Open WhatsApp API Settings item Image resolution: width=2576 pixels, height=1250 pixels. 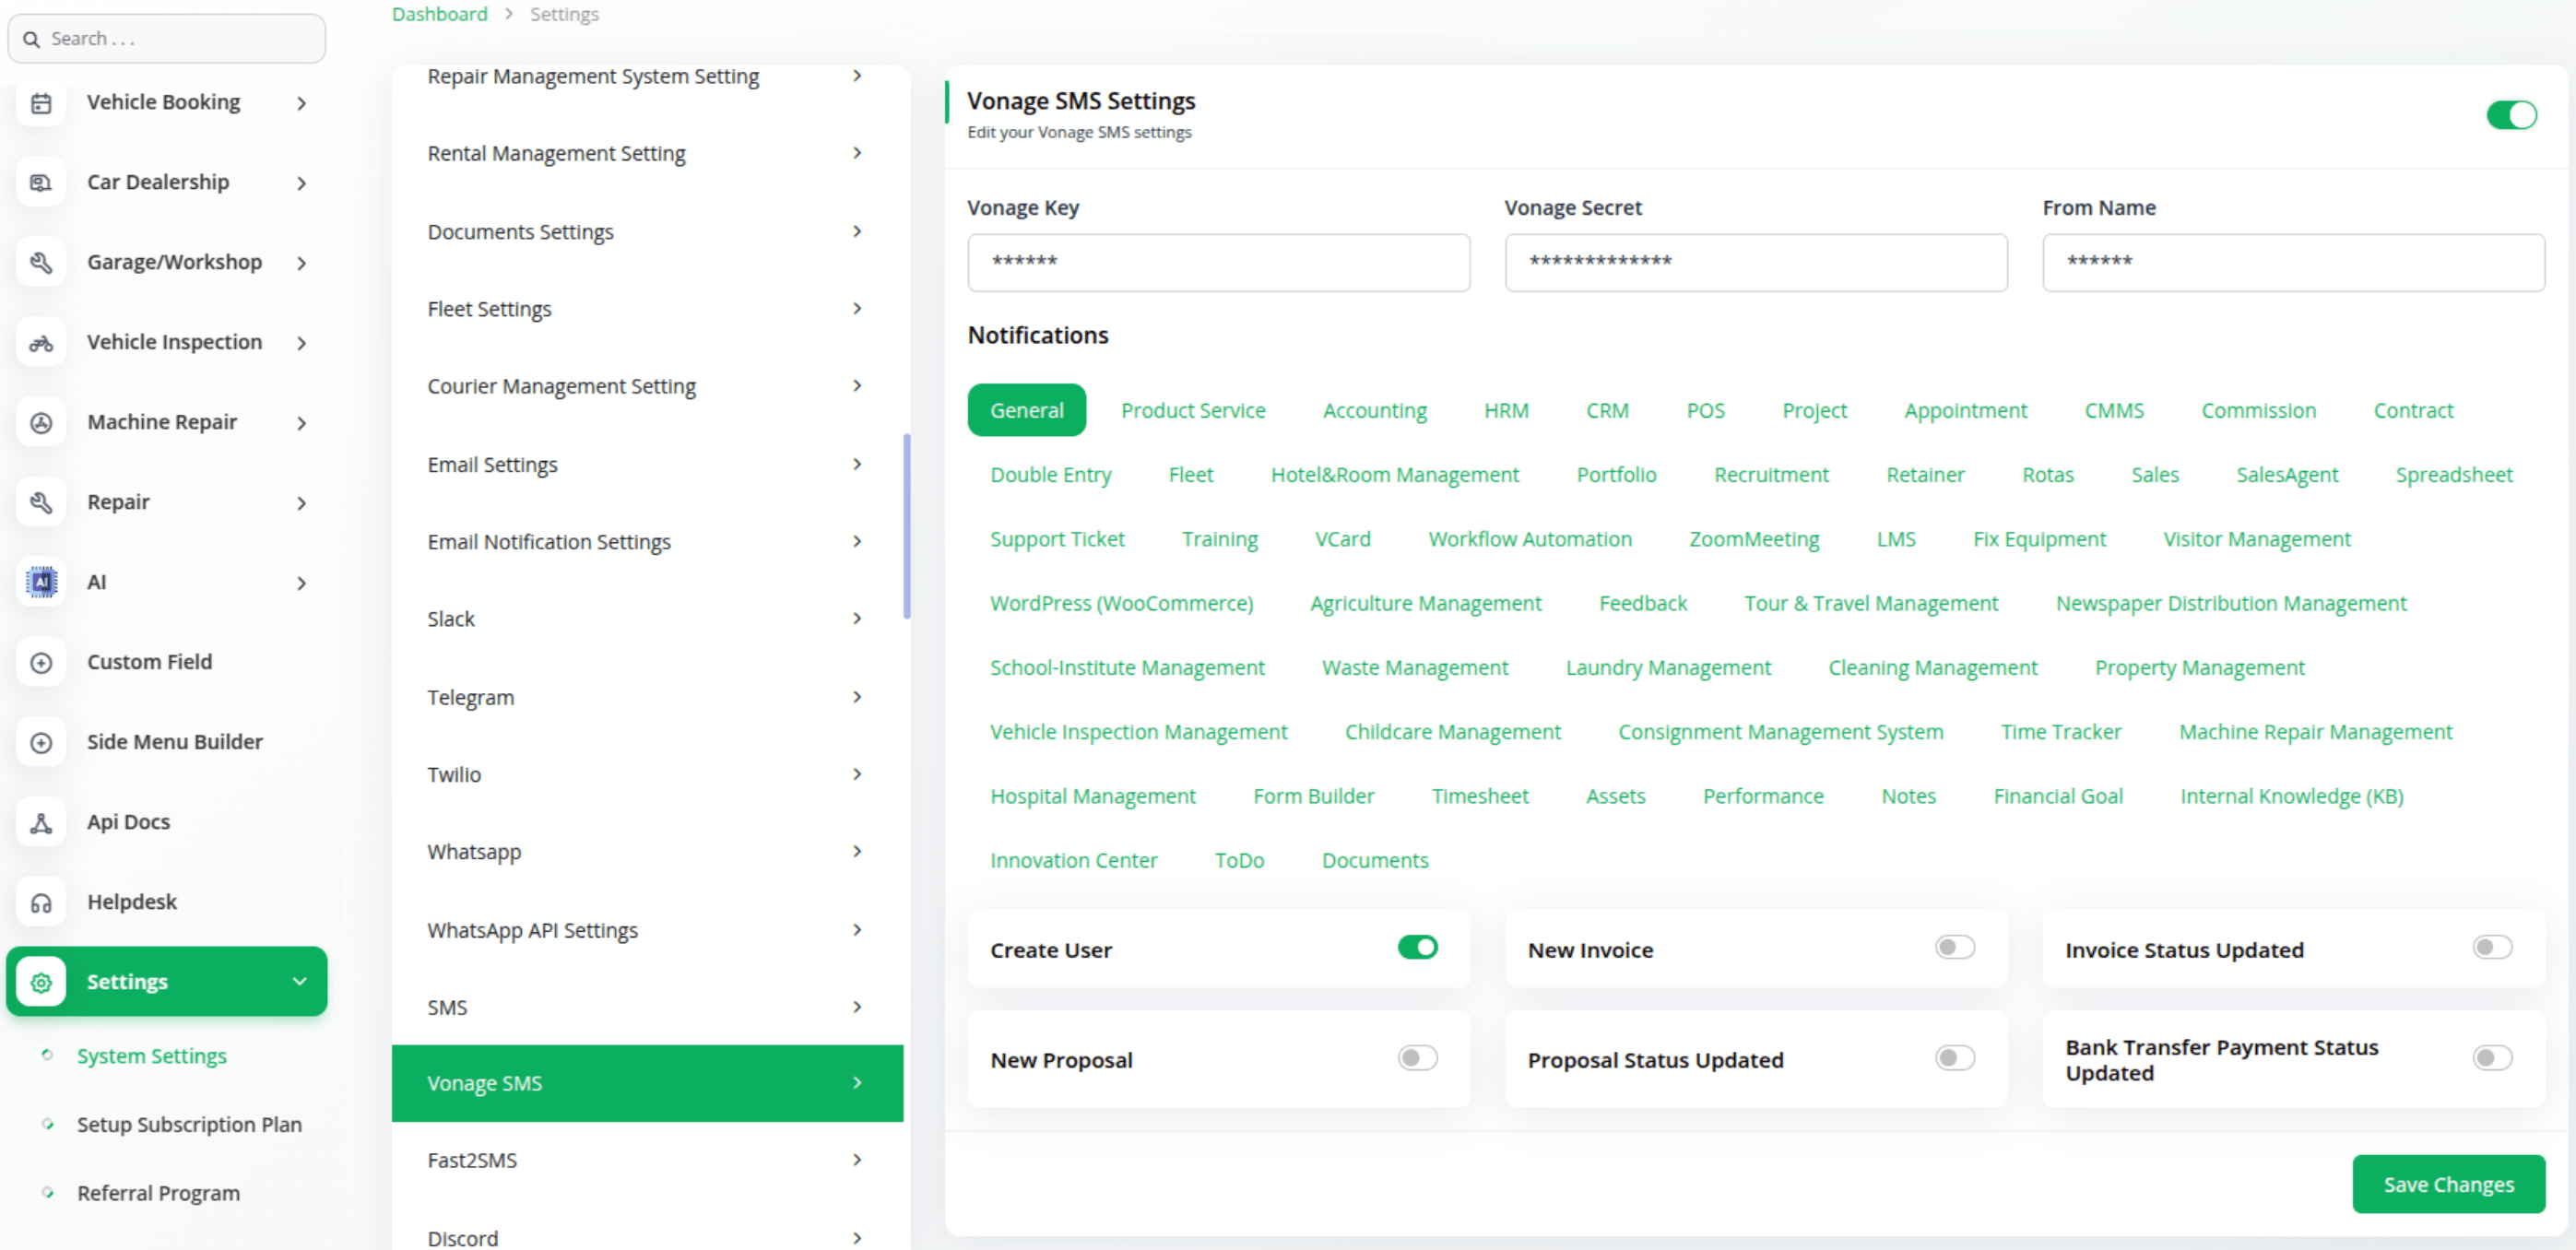tap(647, 930)
